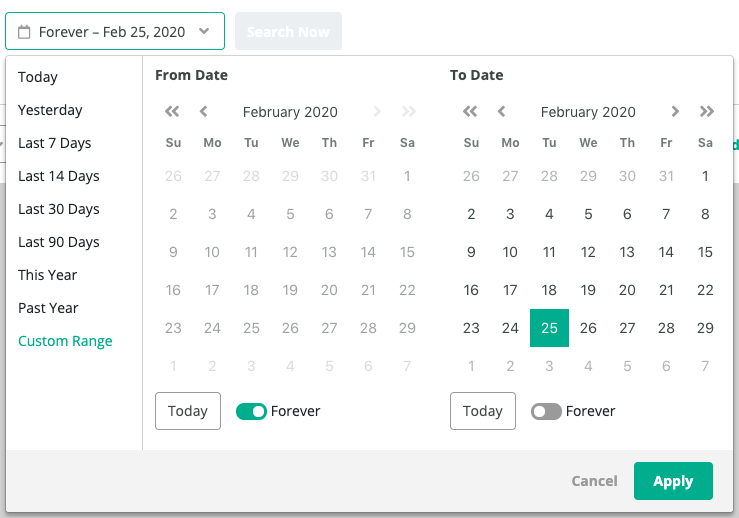Enable the To Date Forever toggle
The image size is (739, 518).
[x=546, y=411]
